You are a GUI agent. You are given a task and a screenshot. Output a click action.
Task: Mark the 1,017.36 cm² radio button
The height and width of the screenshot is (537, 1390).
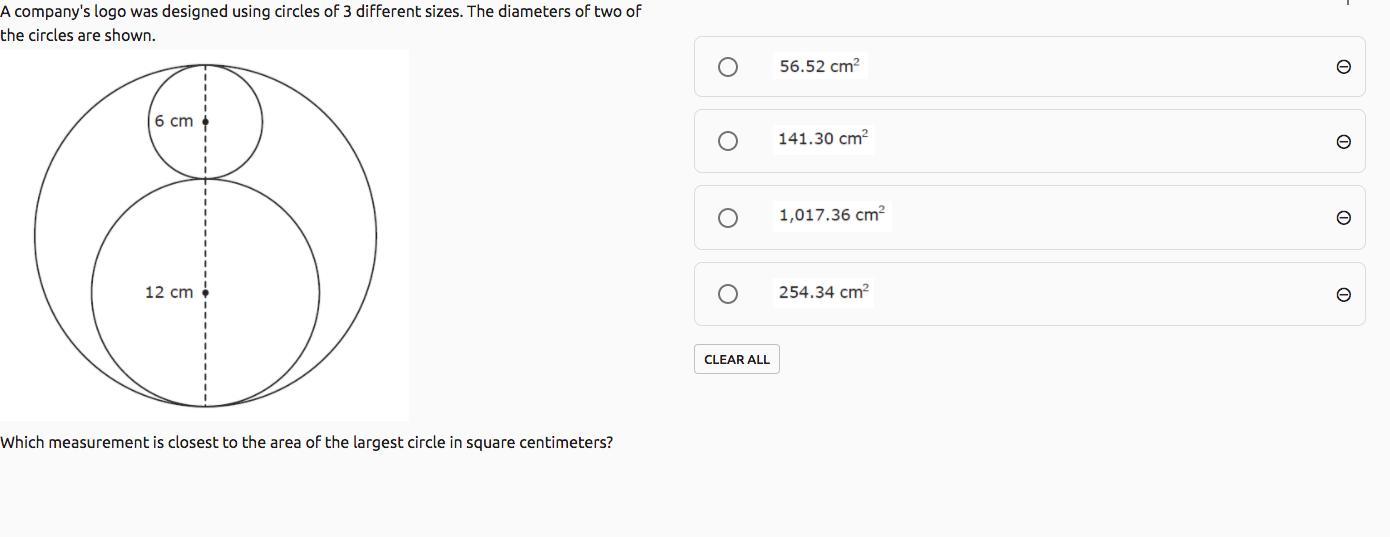click(x=728, y=218)
